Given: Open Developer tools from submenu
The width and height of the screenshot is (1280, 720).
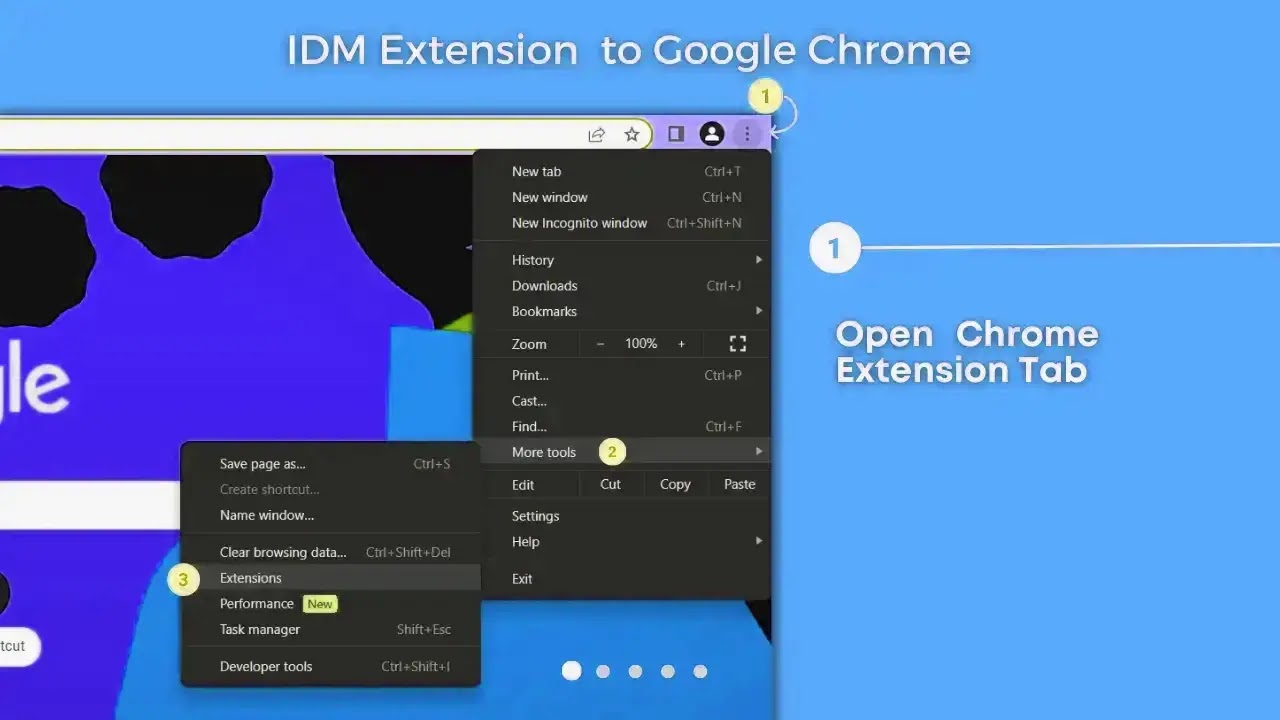Looking at the screenshot, I should (x=331, y=667).
